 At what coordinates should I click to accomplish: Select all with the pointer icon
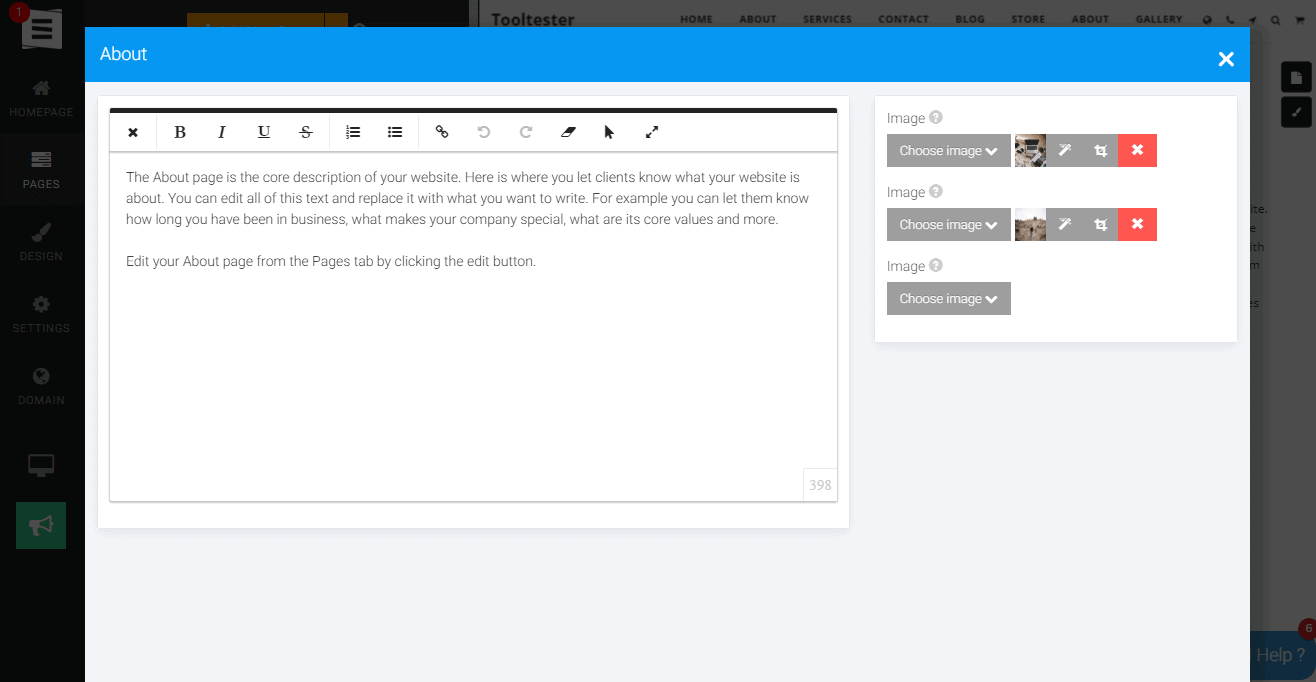point(610,132)
